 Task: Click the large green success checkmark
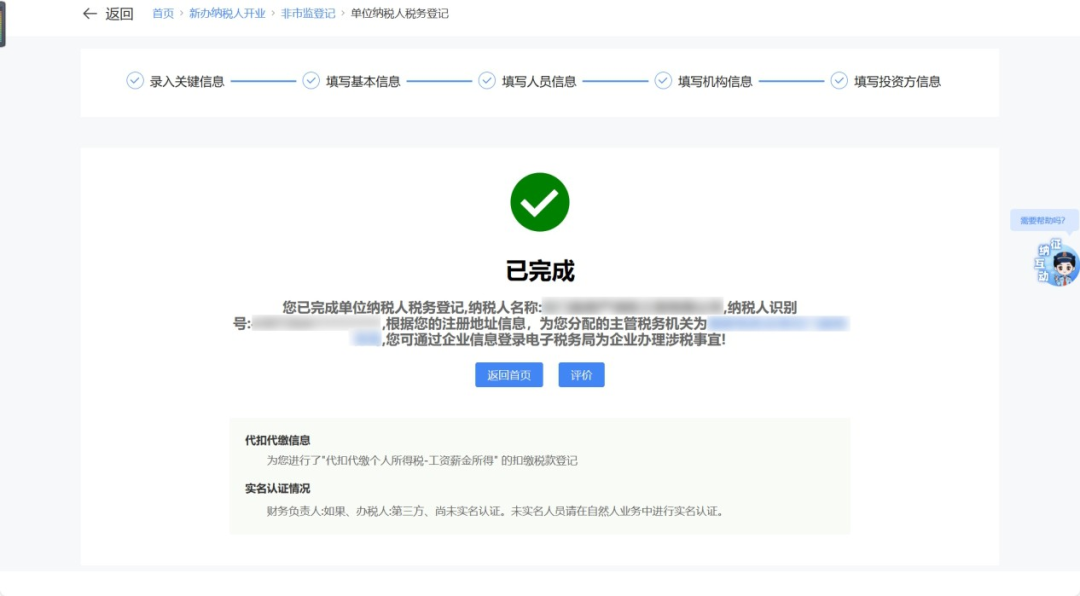pos(540,202)
